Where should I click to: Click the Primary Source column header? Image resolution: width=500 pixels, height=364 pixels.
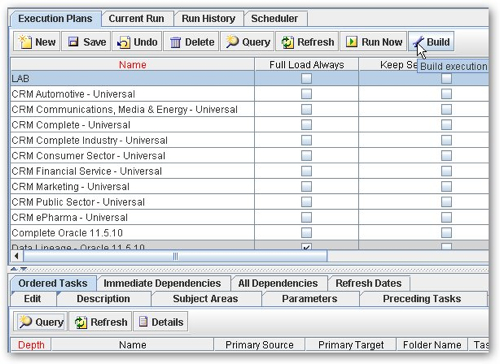click(x=259, y=345)
